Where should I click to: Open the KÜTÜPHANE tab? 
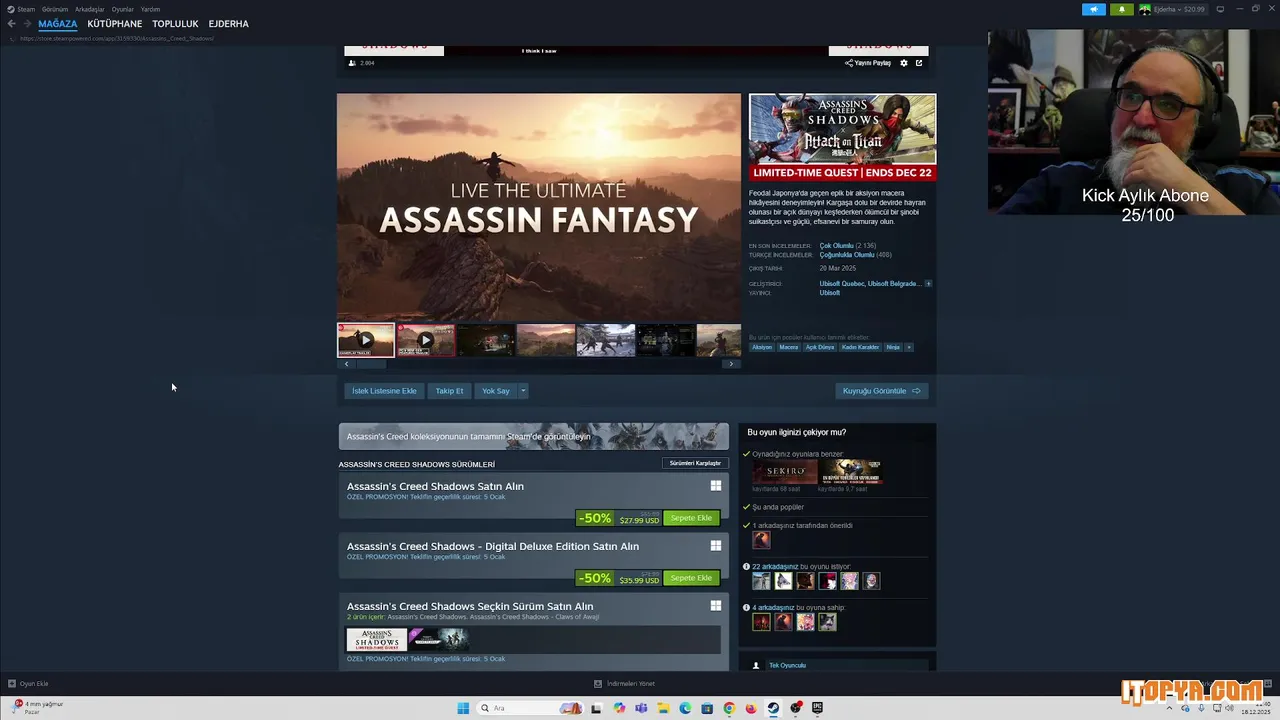click(x=115, y=24)
